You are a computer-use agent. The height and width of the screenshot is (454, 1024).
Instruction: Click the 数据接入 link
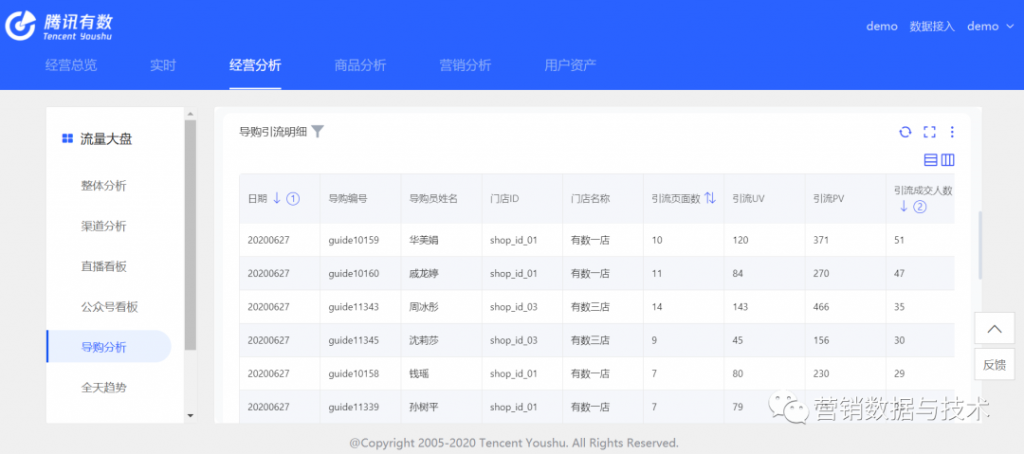[932, 26]
